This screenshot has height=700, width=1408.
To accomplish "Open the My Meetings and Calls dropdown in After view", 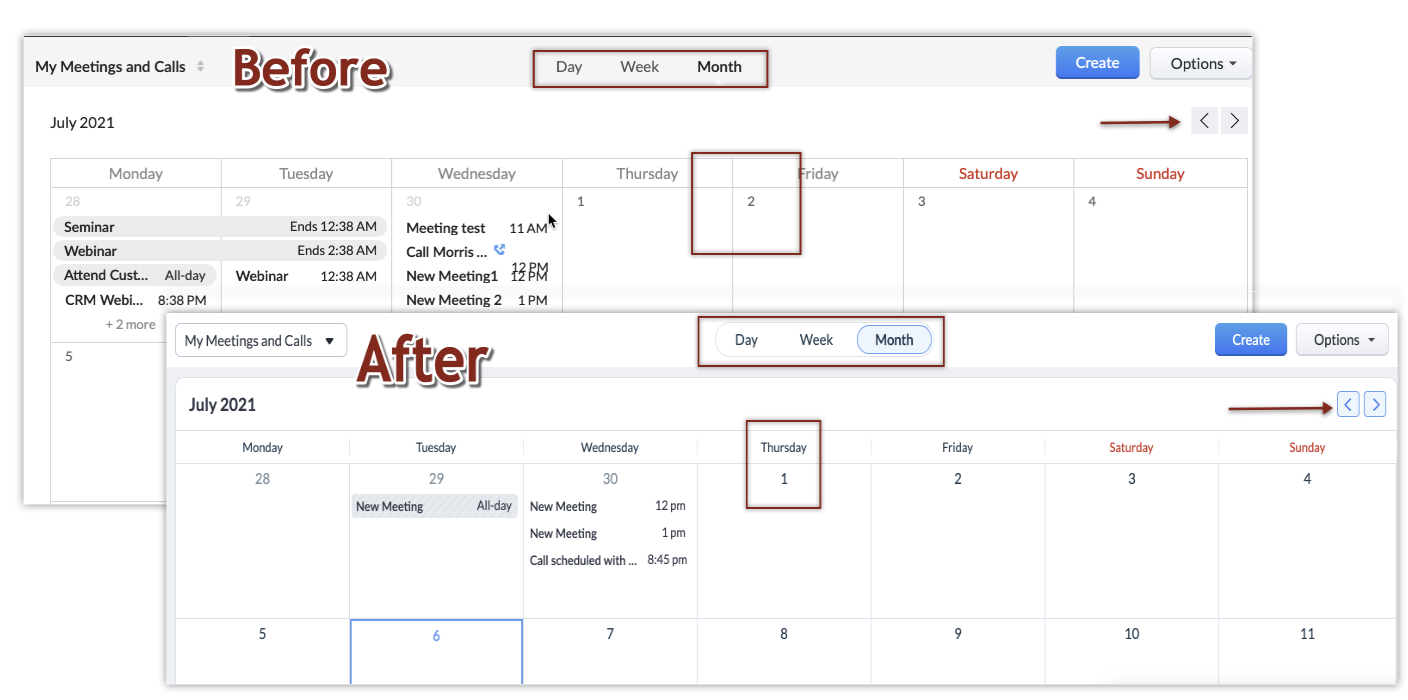I will click(x=261, y=341).
